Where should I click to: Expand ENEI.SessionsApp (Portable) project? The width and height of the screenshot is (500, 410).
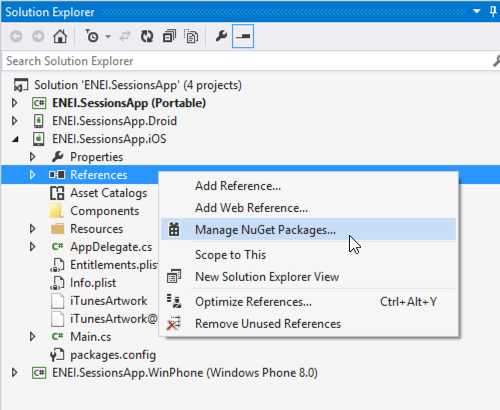pos(14,103)
